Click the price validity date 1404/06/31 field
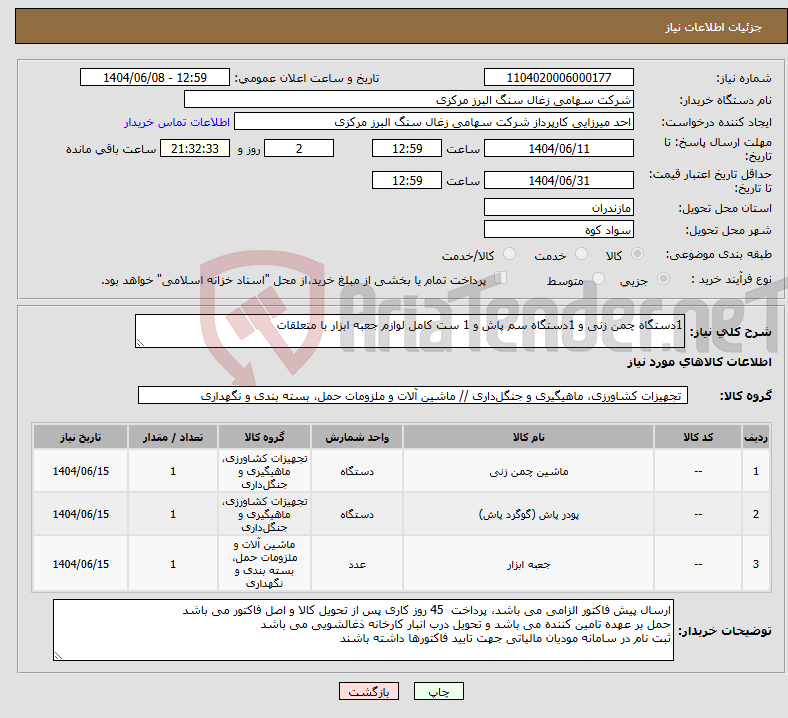This screenshot has height=718, width=788. pos(558,180)
